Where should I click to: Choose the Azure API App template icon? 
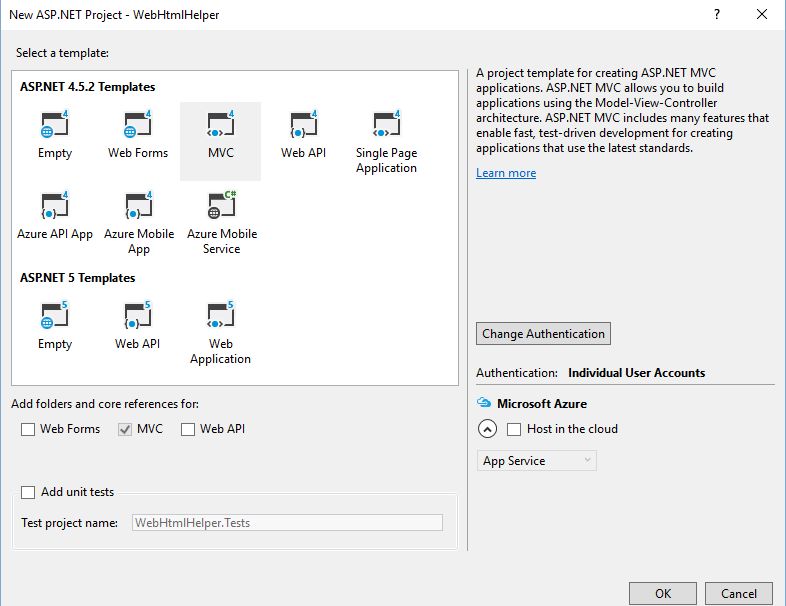(55, 205)
